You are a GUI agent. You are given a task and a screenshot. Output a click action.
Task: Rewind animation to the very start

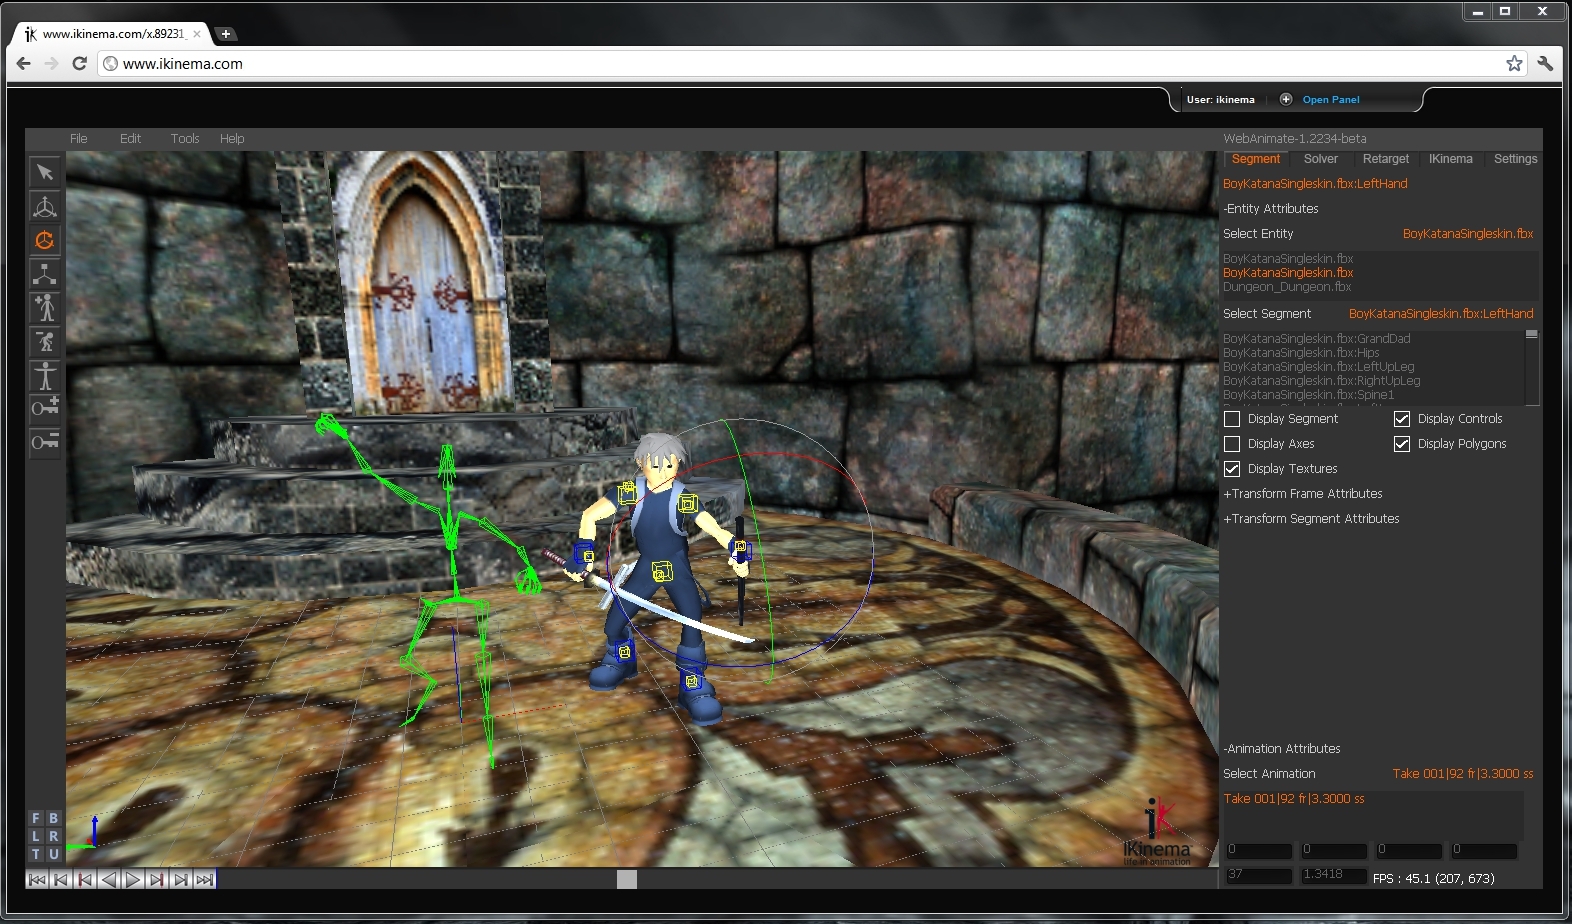tap(37, 880)
